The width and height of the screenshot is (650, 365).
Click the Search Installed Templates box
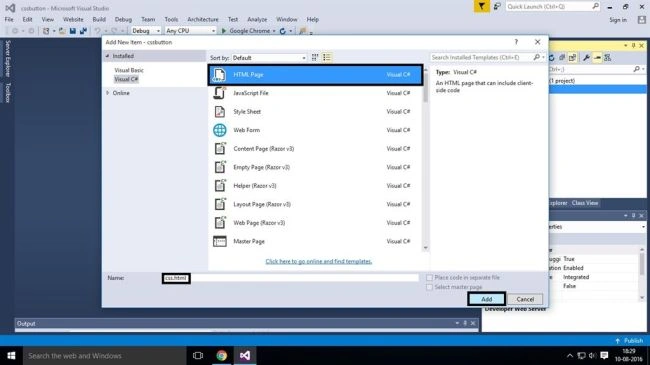[483, 58]
